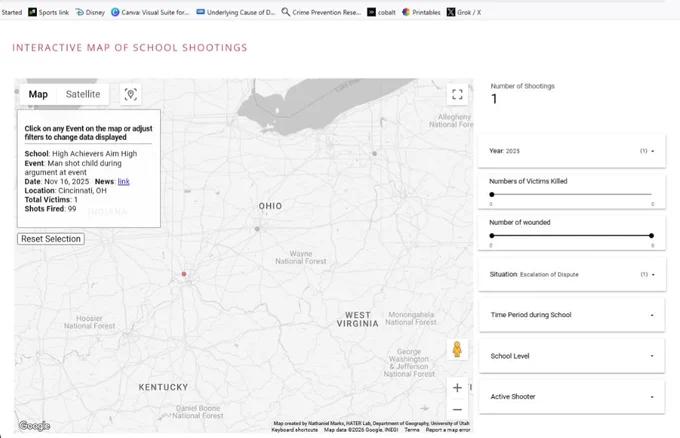Open the News link in event popup

pos(124,182)
